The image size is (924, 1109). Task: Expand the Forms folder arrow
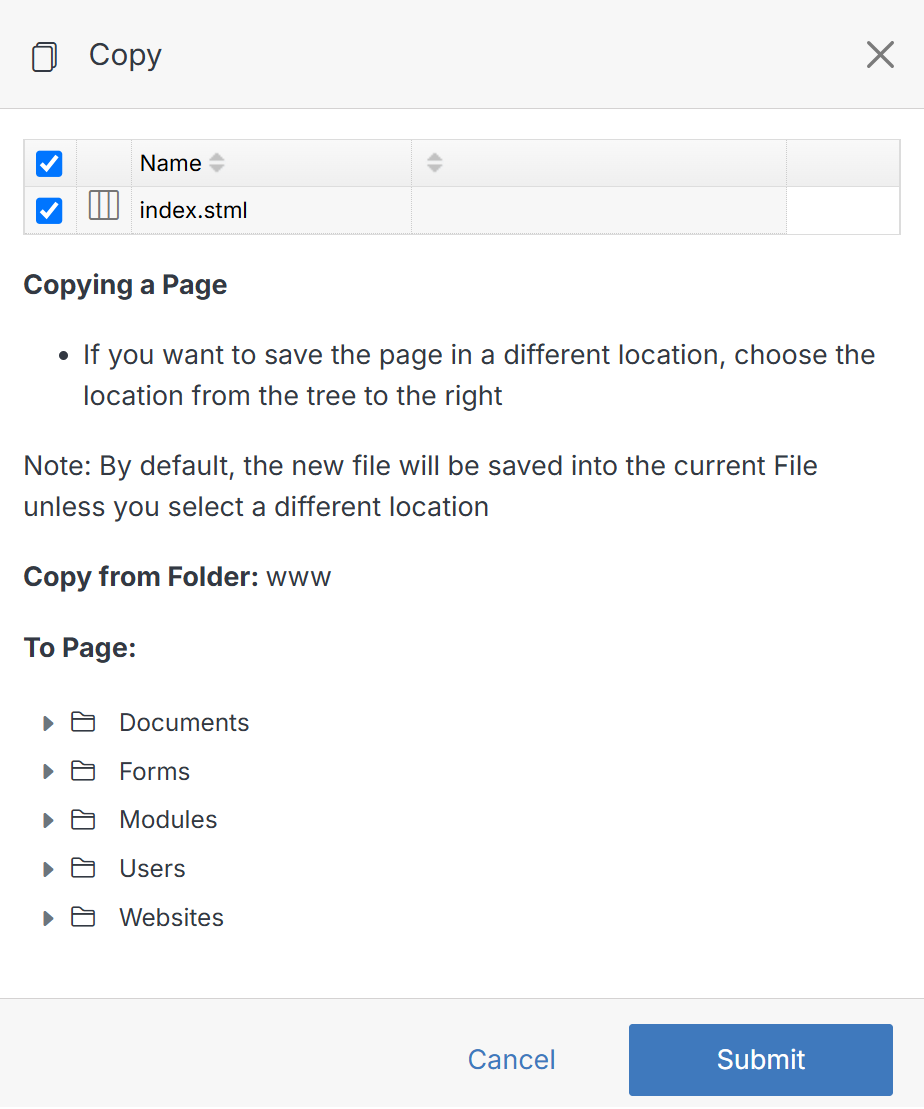[x=48, y=772]
